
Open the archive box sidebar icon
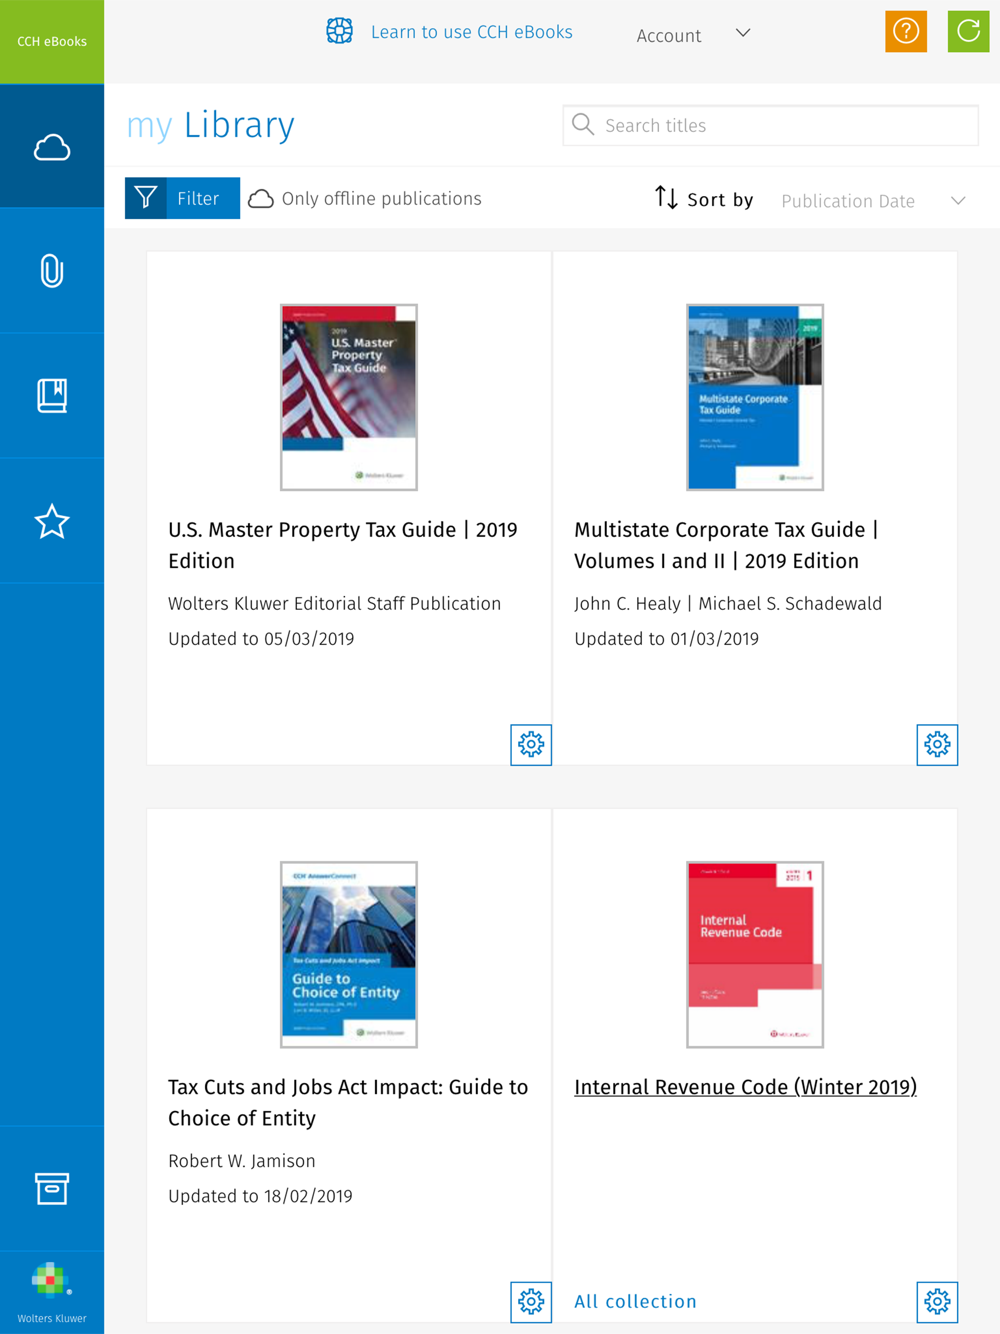[x=52, y=1188]
